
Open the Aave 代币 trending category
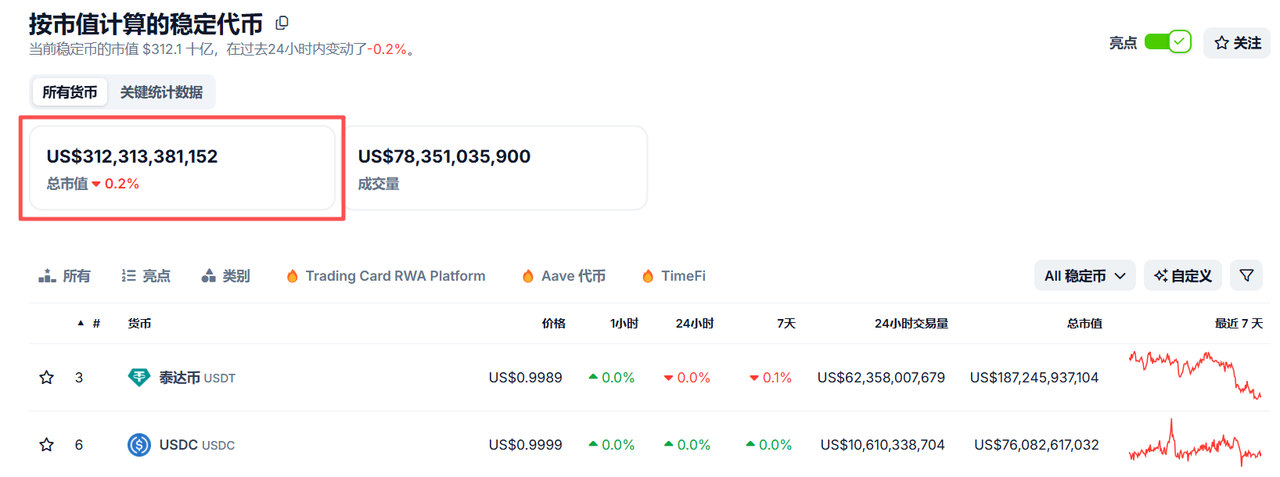click(x=563, y=276)
